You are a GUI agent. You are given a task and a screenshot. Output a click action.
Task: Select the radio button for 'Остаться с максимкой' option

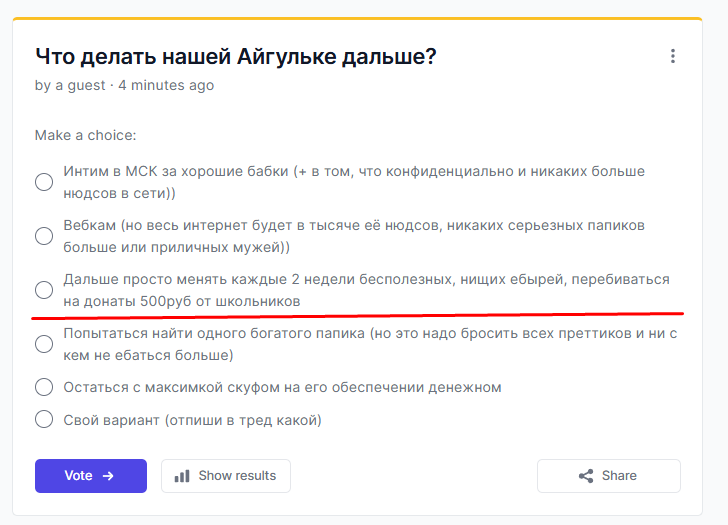(x=44, y=387)
